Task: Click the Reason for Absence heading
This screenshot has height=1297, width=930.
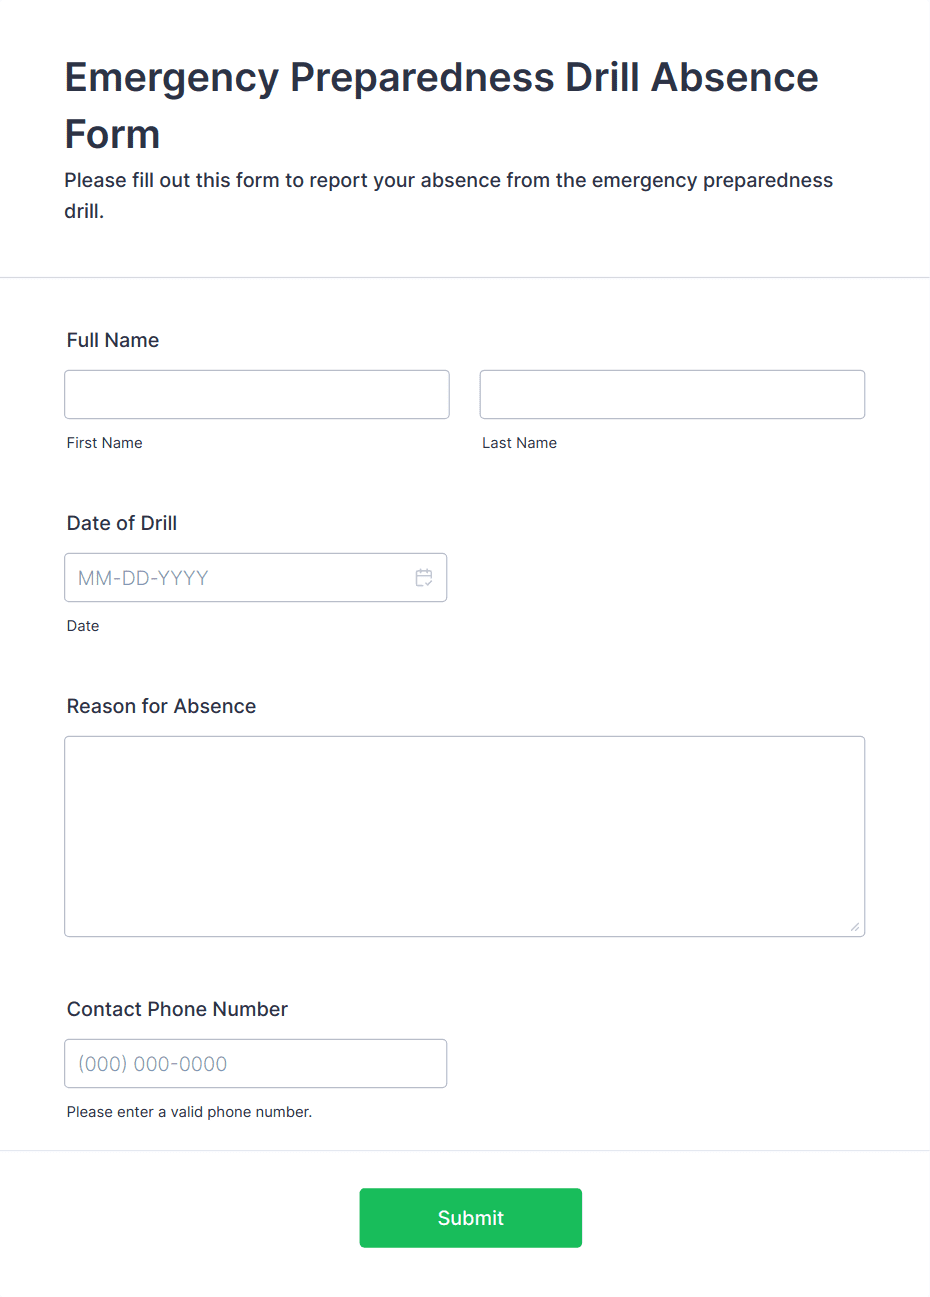Action: pos(161,706)
